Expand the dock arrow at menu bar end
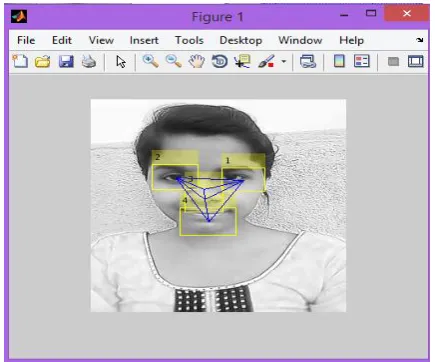Screen dimensions: 435x362 pyautogui.click(x=420, y=40)
